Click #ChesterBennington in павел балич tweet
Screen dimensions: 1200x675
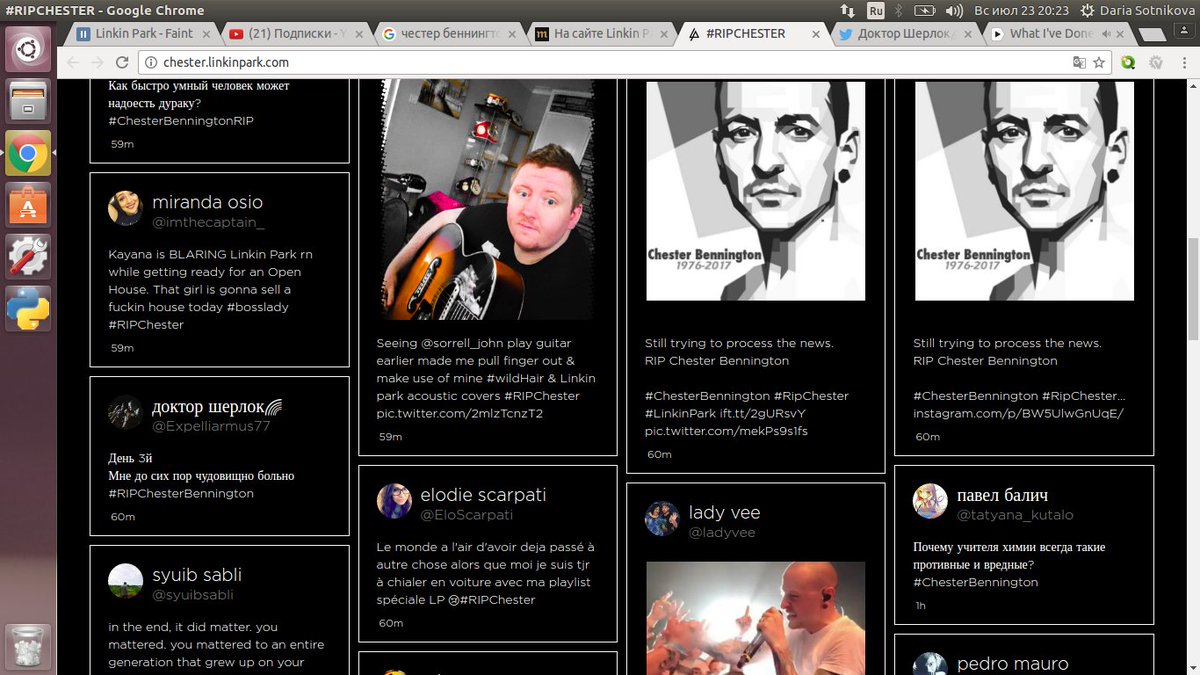(x=975, y=582)
